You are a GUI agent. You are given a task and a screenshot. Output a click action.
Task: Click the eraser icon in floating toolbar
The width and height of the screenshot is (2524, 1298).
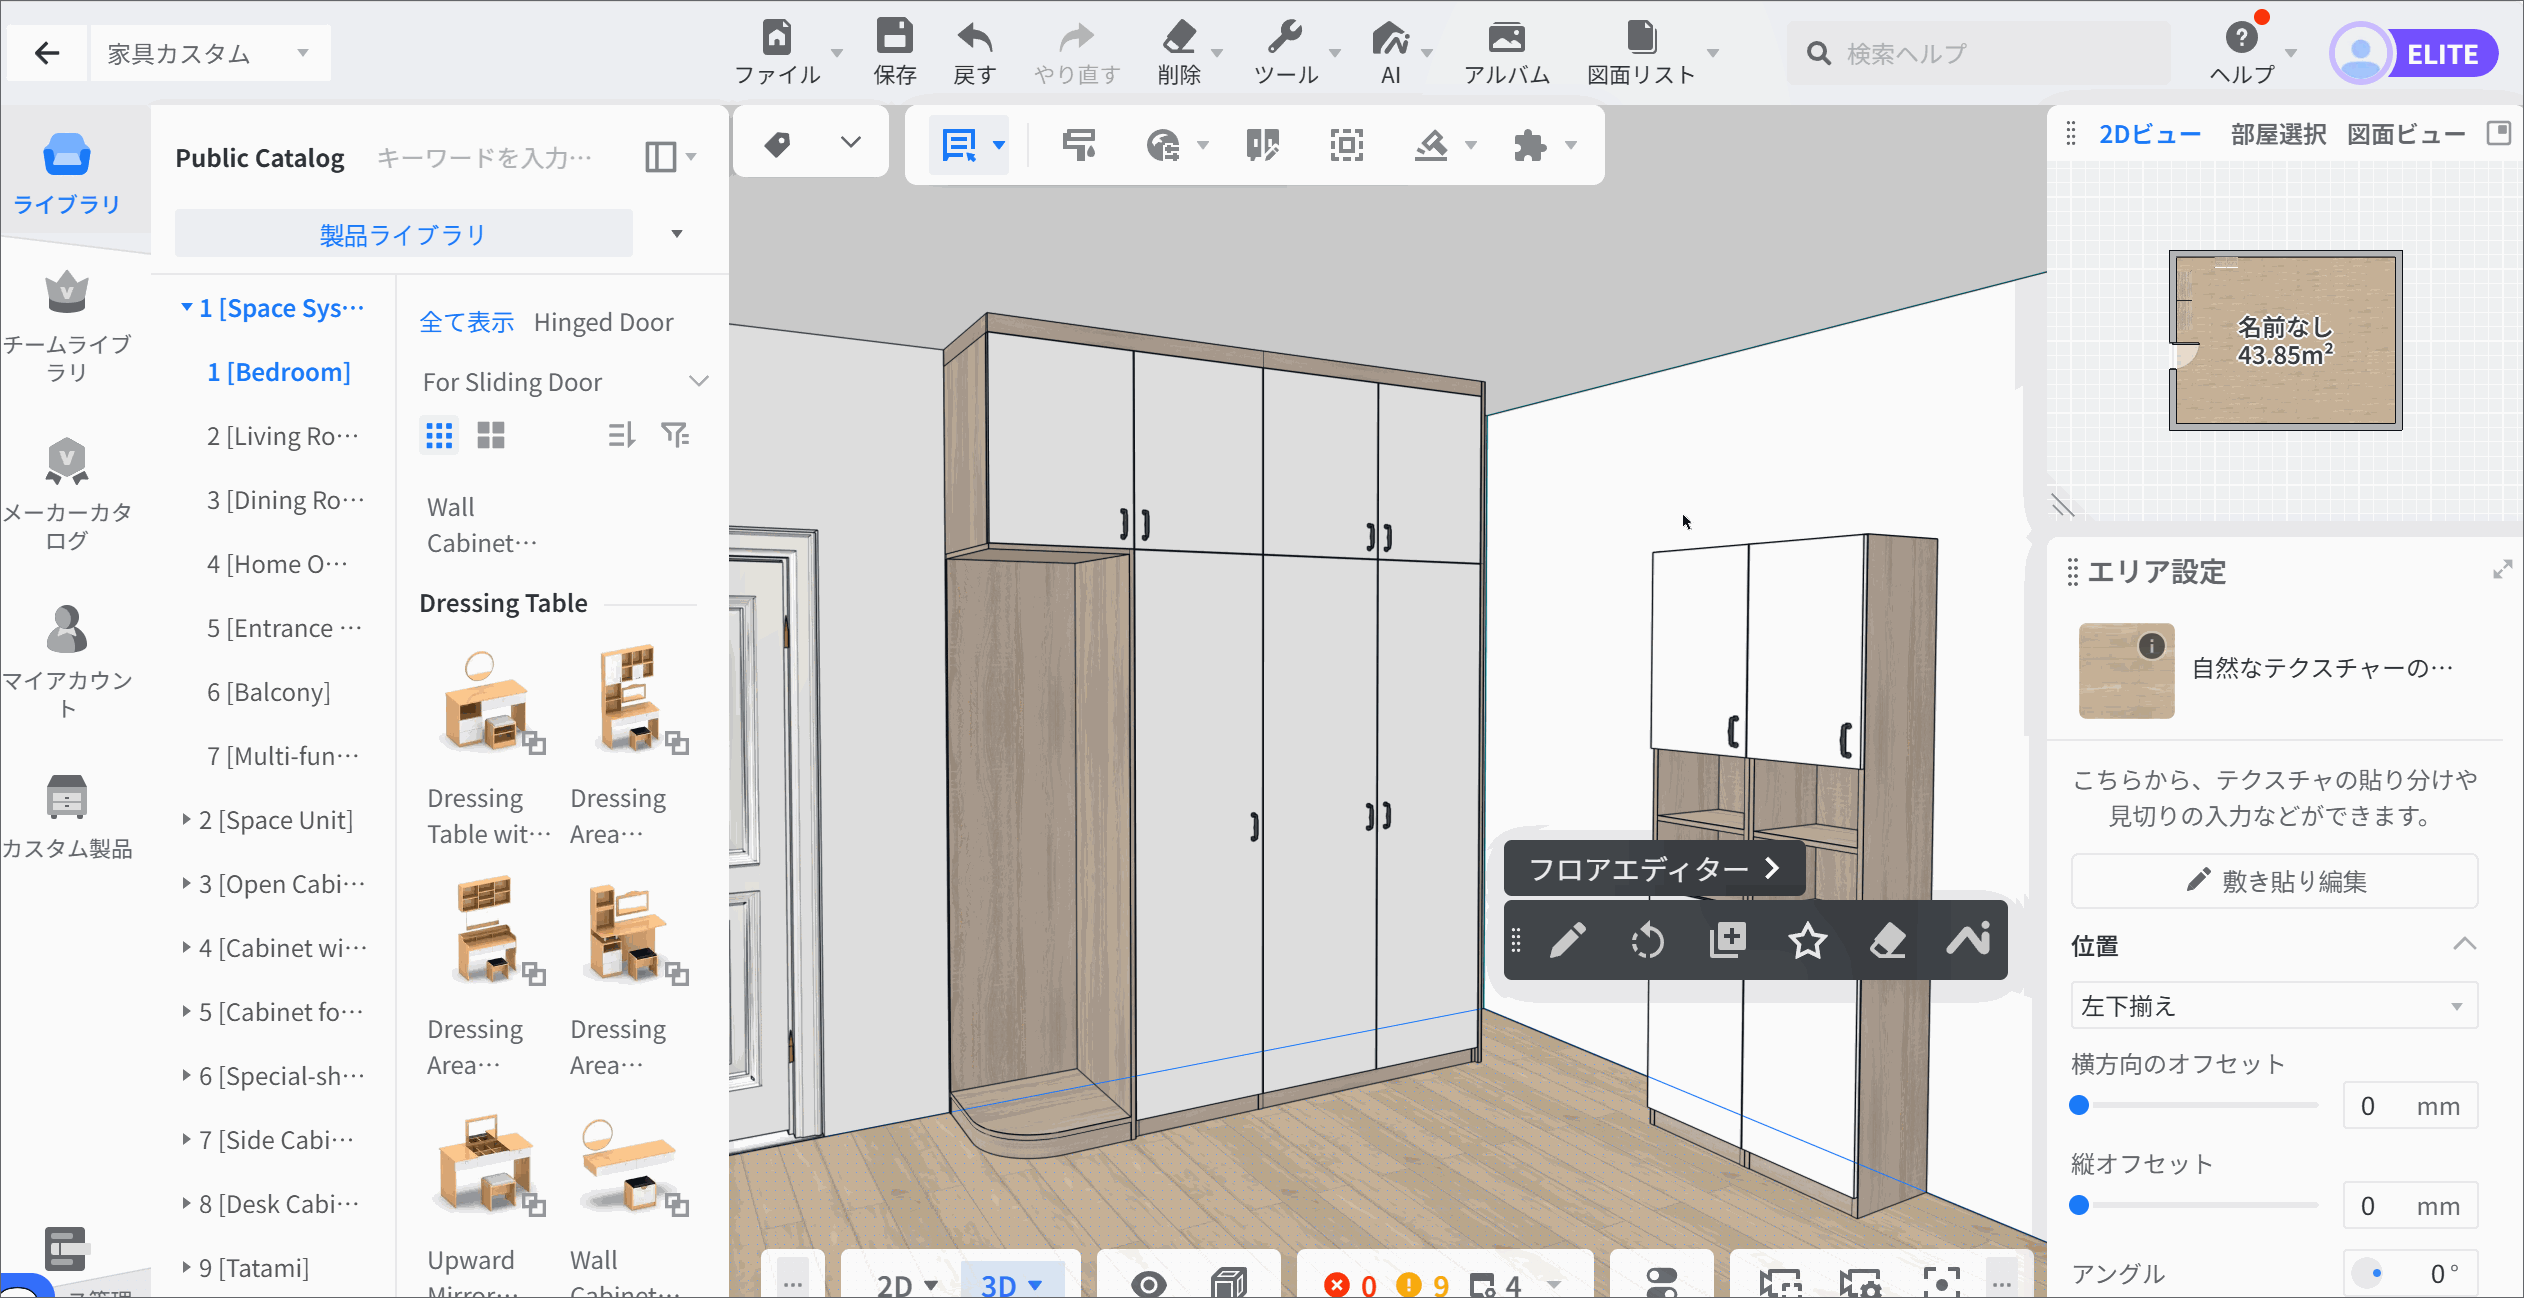tap(1888, 940)
